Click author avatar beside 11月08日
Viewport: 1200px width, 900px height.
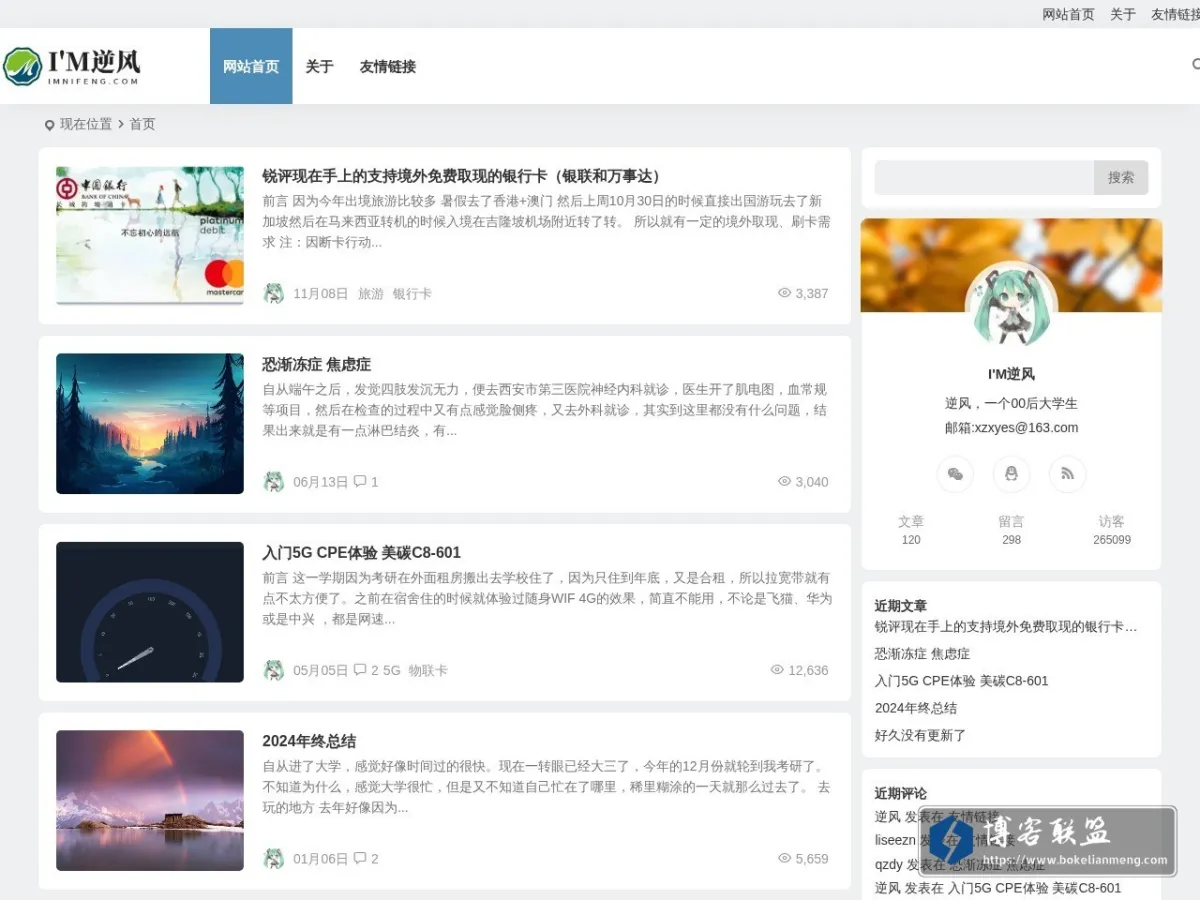click(273, 293)
